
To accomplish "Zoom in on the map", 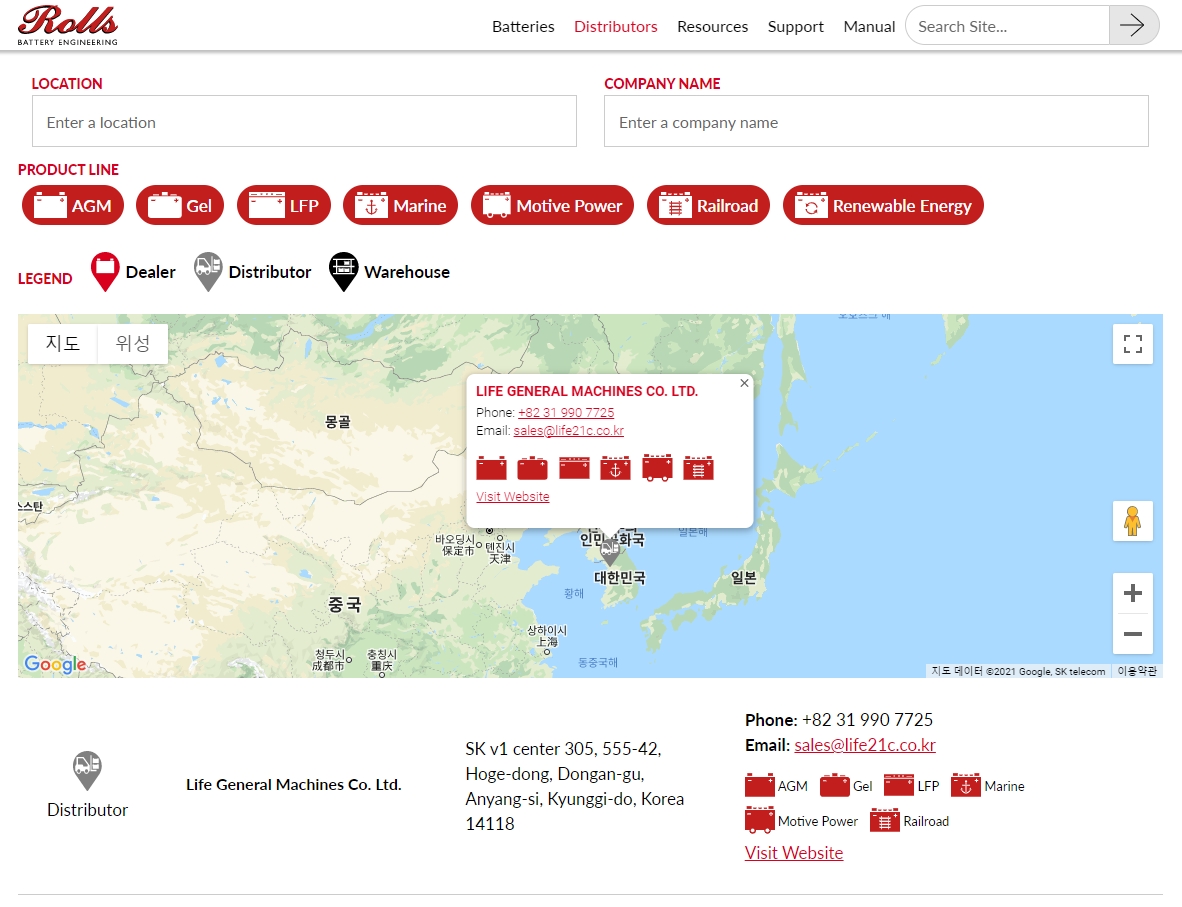I will 1132,593.
